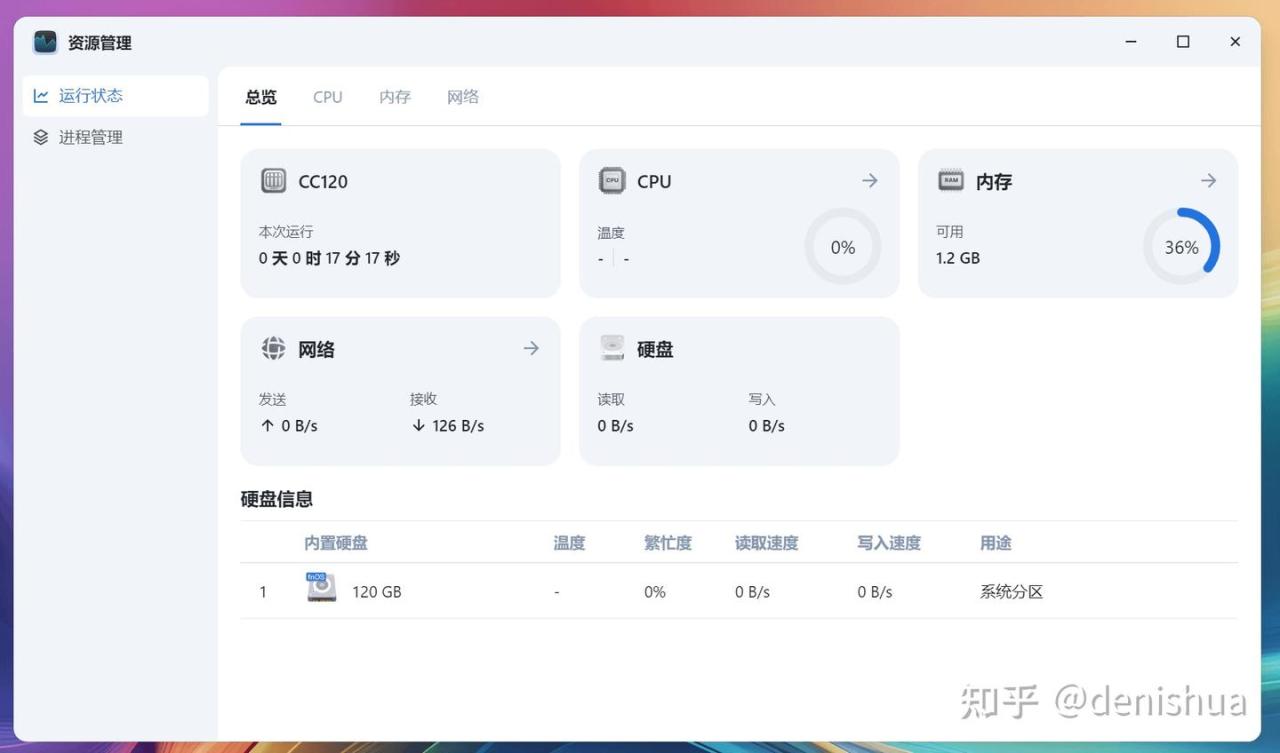Click the CC120 device icon
1280x753 pixels.
tap(273, 181)
